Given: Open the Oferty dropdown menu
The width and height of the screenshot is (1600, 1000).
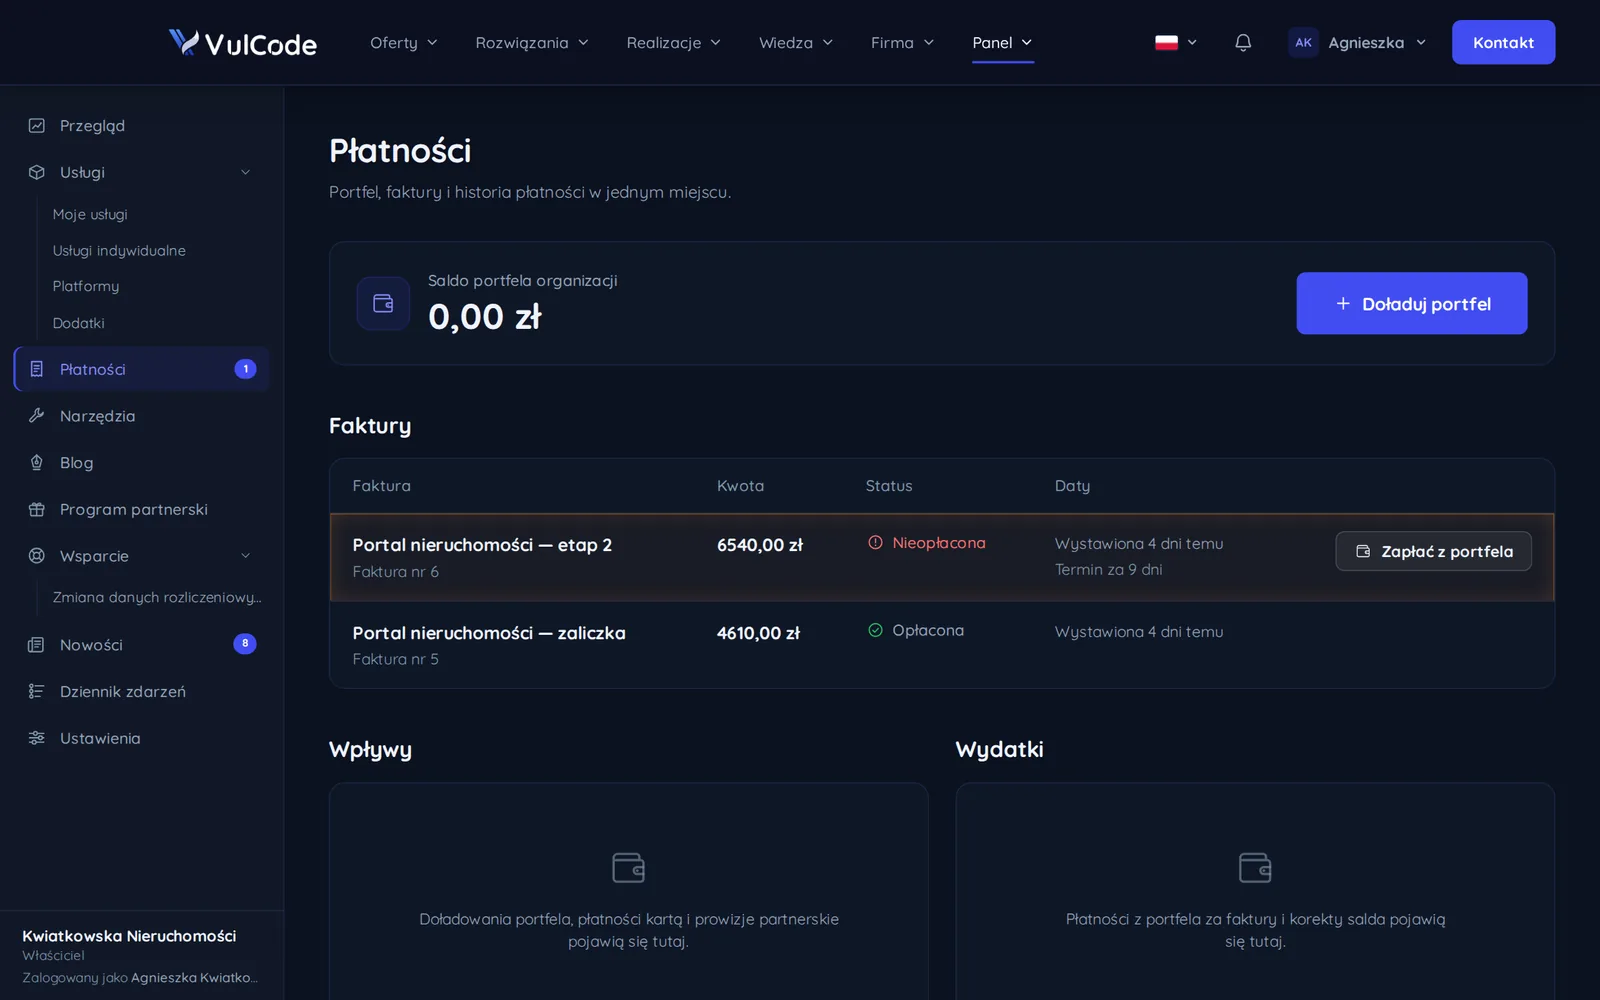Looking at the screenshot, I should pyautogui.click(x=404, y=42).
